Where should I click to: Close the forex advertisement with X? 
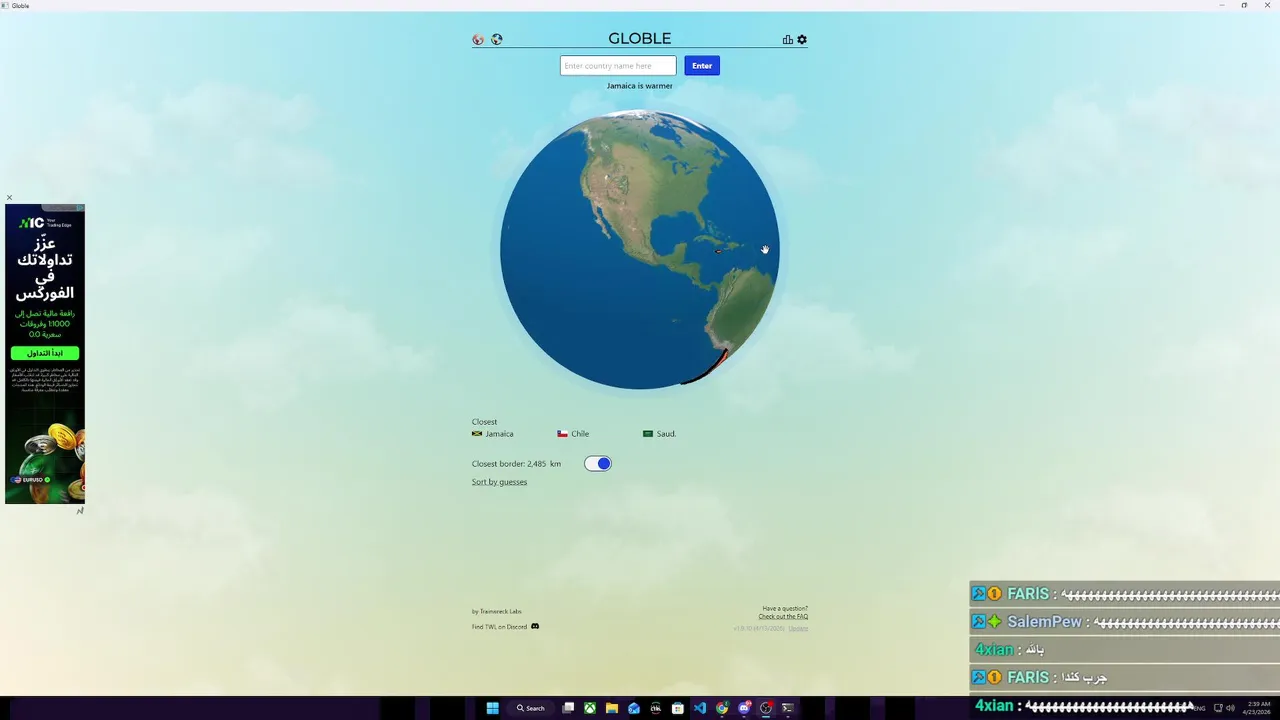[x=9, y=198]
